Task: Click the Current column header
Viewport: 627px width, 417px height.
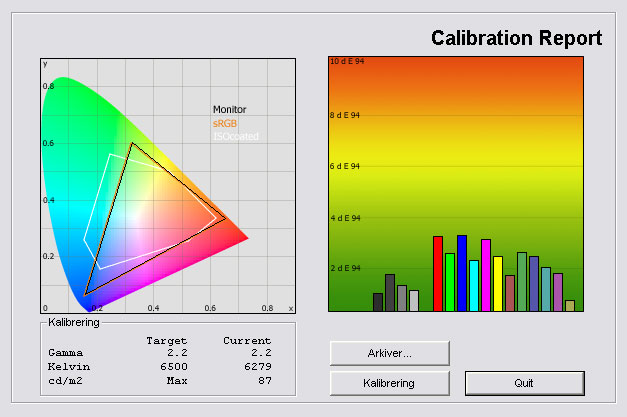Action: (247, 341)
